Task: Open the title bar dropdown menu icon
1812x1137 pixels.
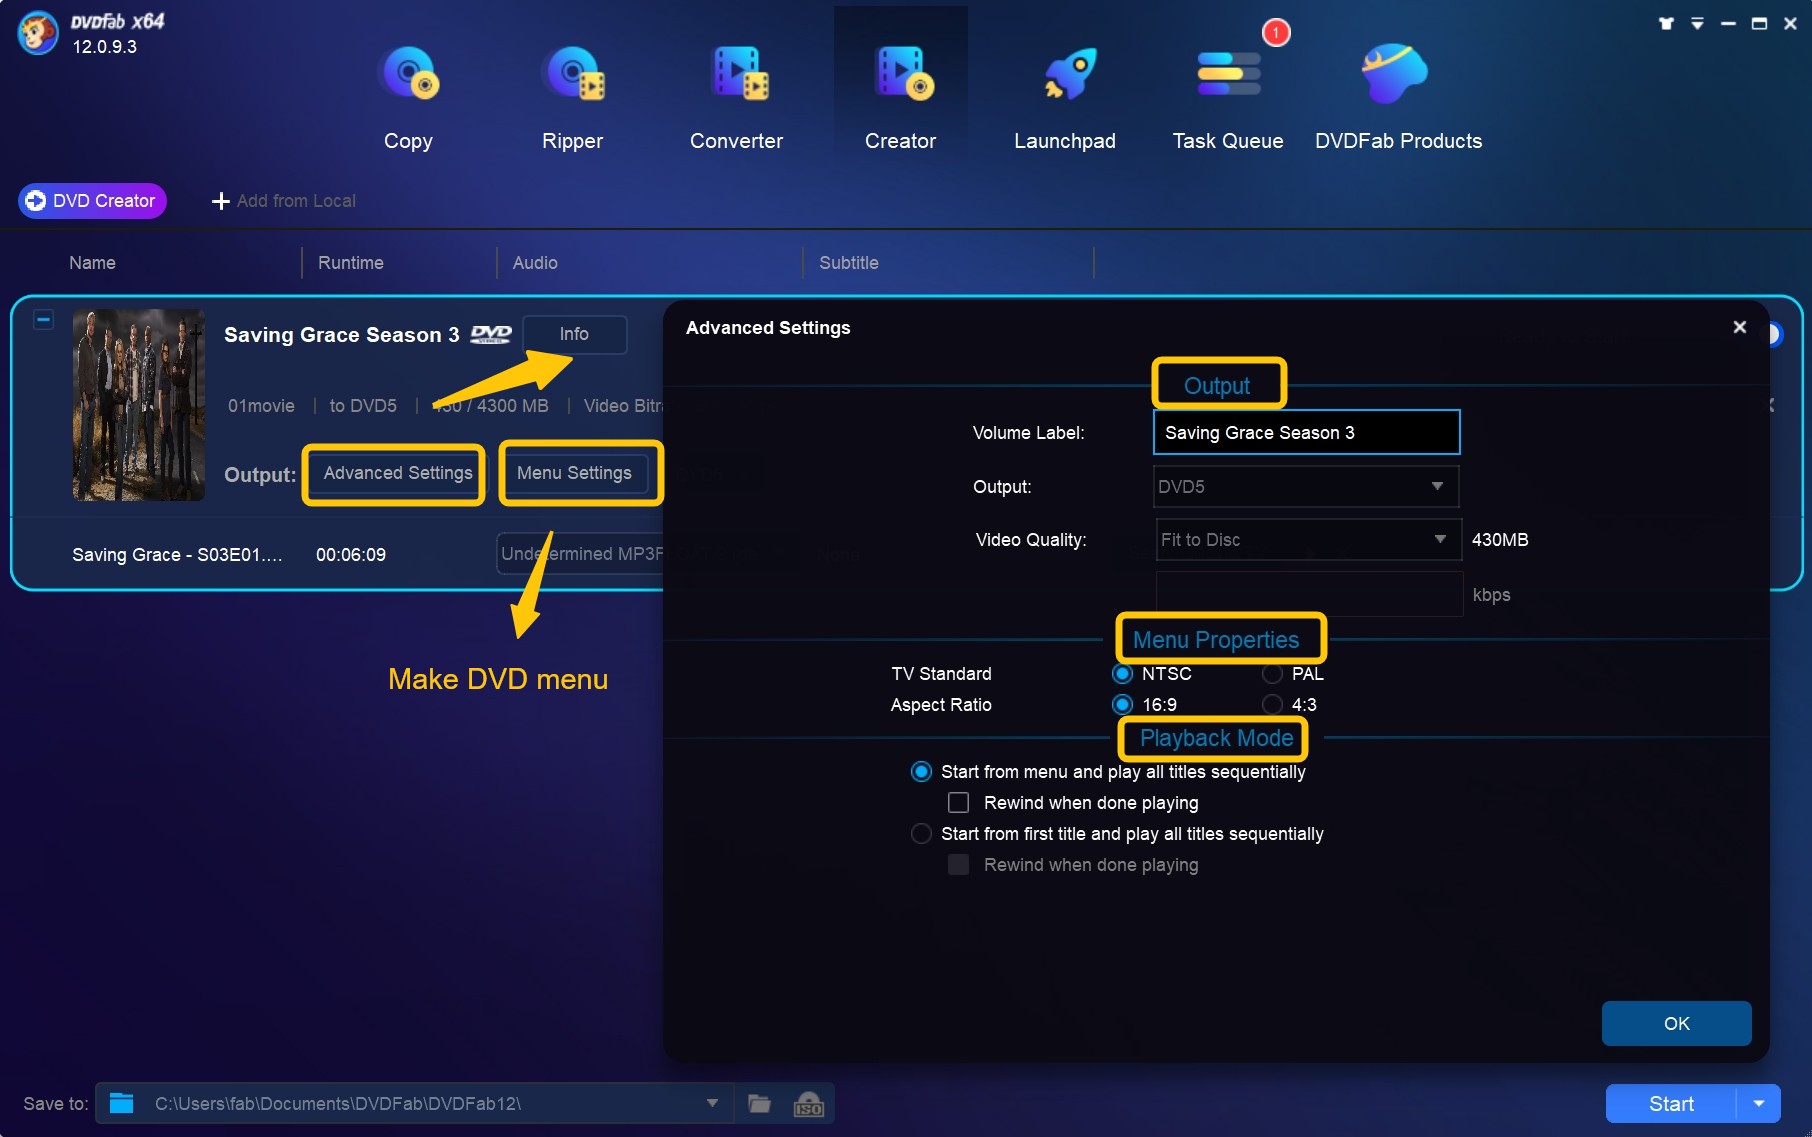Action: [x=1697, y=23]
